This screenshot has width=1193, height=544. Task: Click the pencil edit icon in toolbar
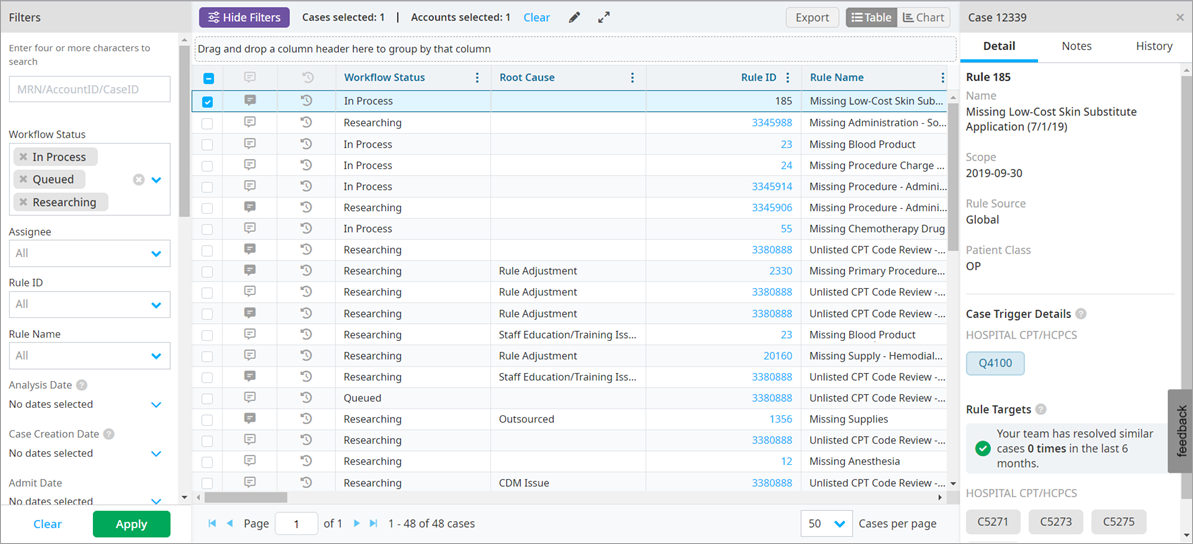click(574, 17)
